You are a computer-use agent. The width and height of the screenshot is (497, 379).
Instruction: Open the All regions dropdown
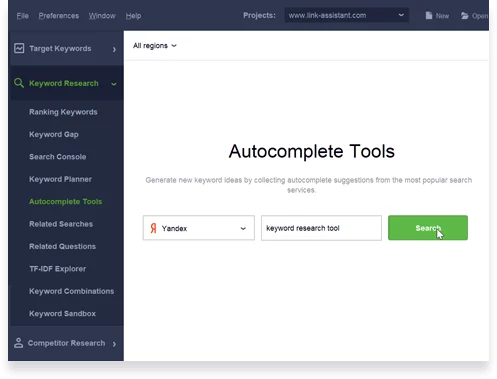[x=155, y=46]
